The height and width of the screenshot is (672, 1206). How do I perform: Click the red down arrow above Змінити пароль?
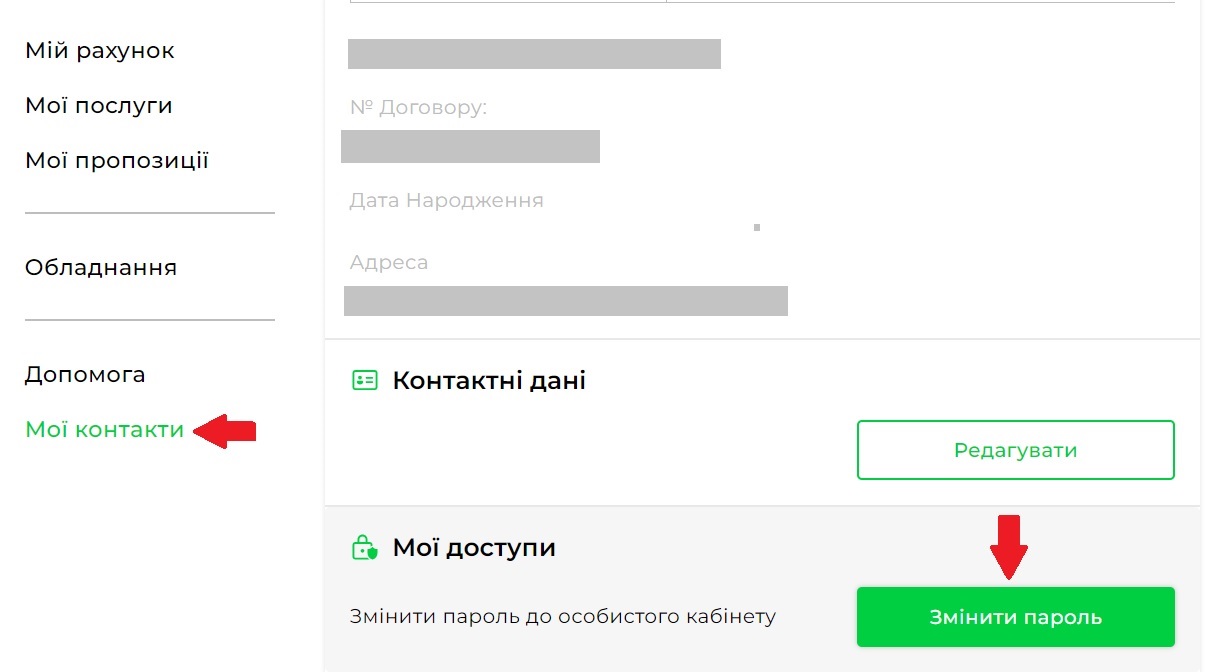[1009, 546]
